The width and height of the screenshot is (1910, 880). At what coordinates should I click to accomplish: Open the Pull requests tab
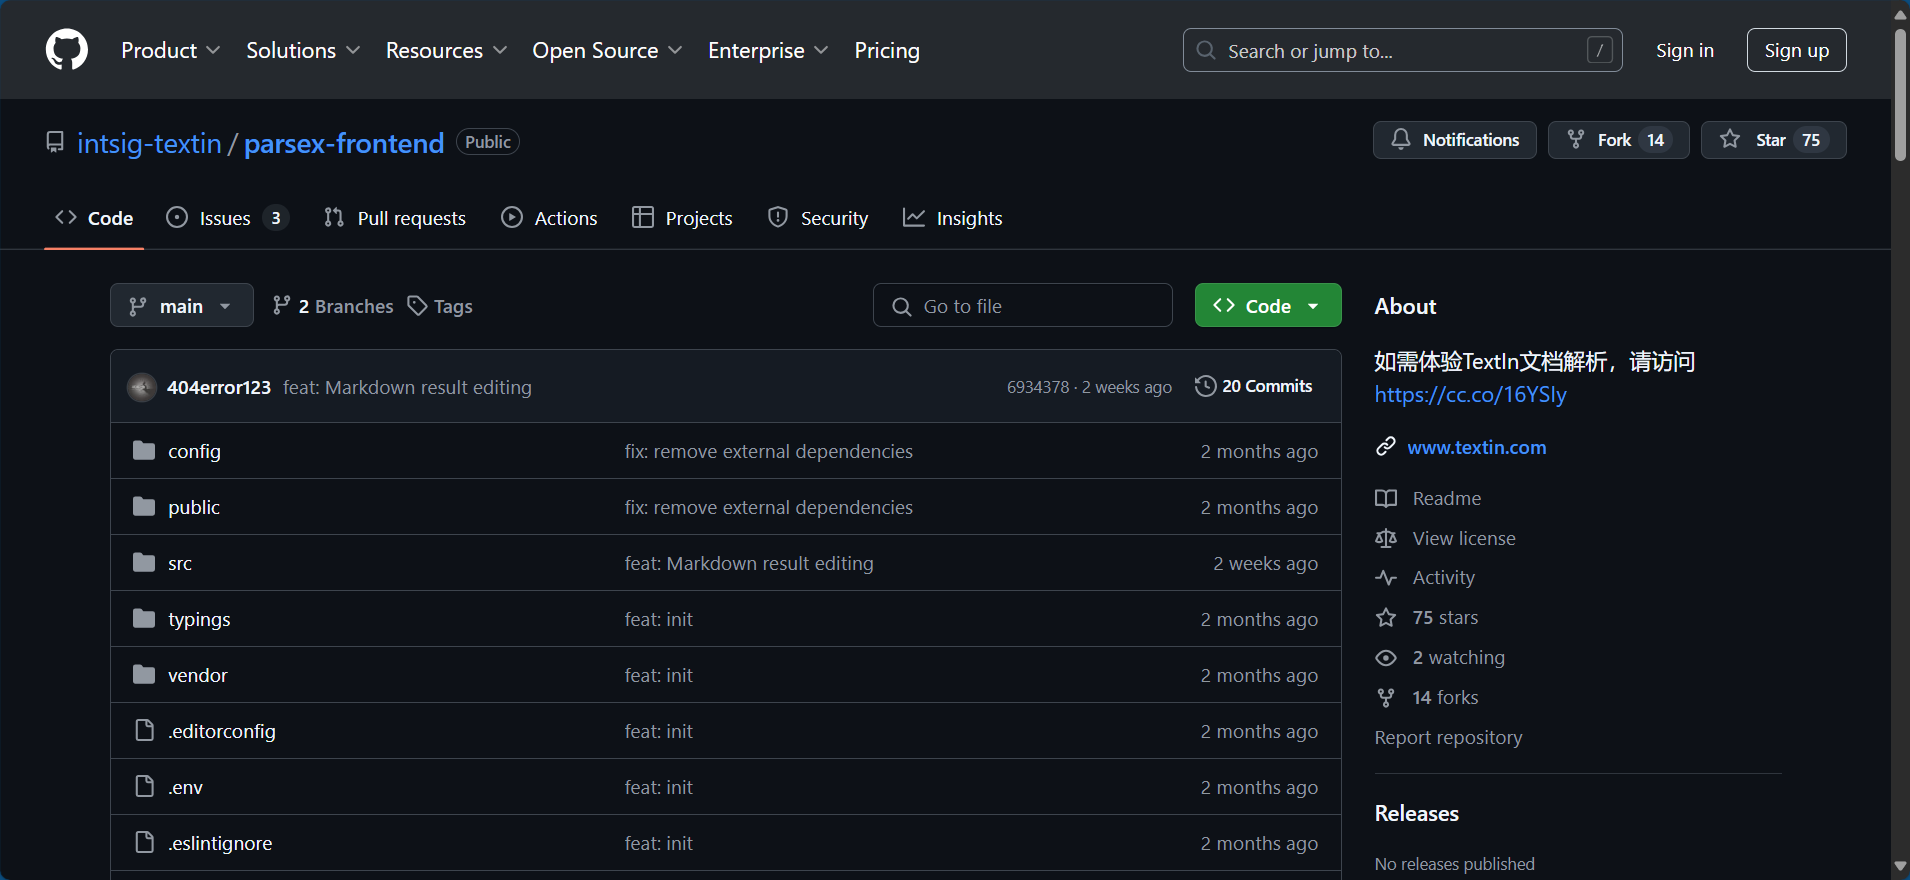pyautogui.click(x=395, y=218)
